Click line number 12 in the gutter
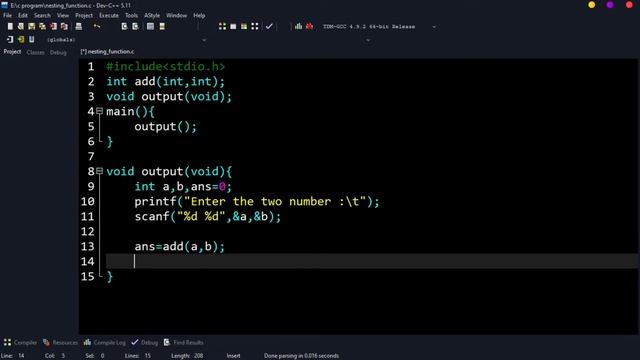 [87, 231]
